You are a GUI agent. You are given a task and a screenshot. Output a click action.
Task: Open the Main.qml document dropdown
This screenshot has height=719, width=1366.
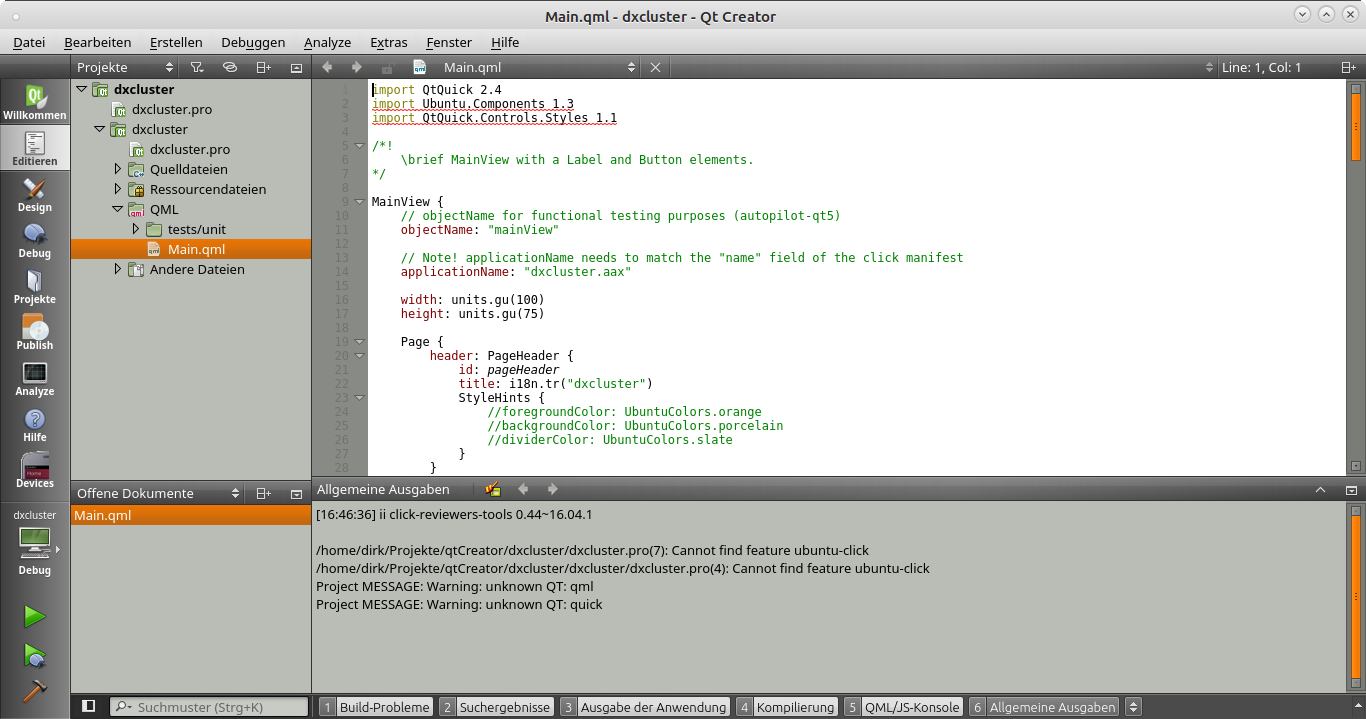click(631, 67)
